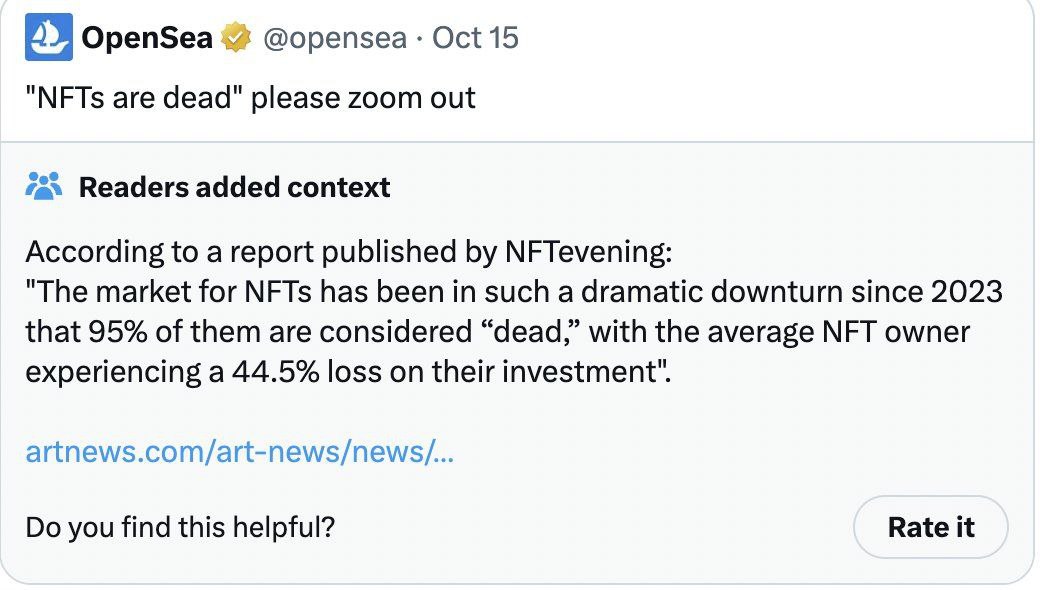The height and width of the screenshot is (590, 1046).
Task: Open the OpenSea display name profile
Action: (147, 37)
